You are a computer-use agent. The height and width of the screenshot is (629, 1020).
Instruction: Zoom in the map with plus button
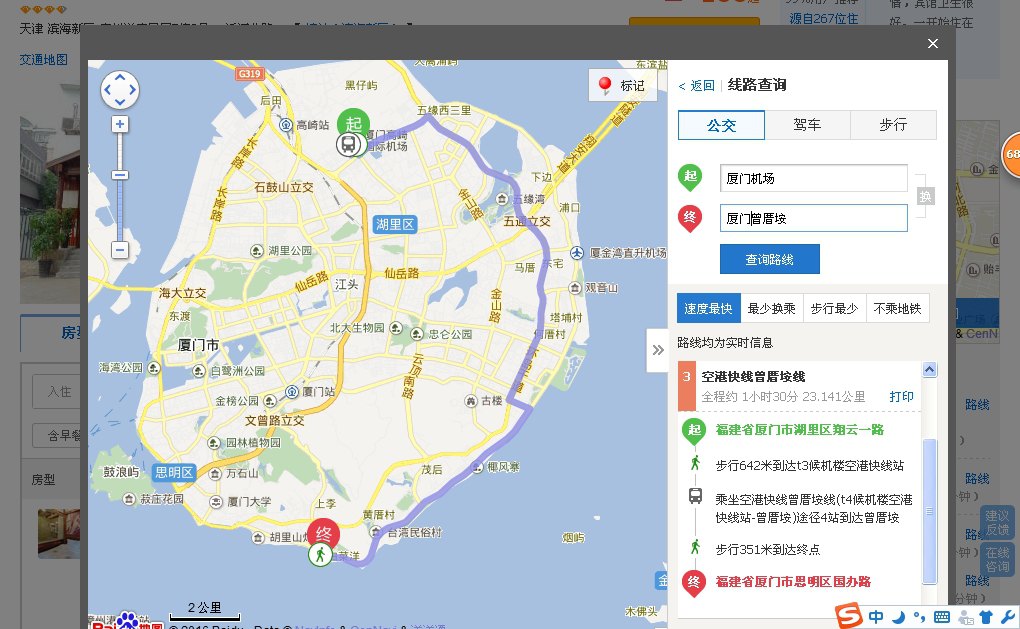coord(120,124)
